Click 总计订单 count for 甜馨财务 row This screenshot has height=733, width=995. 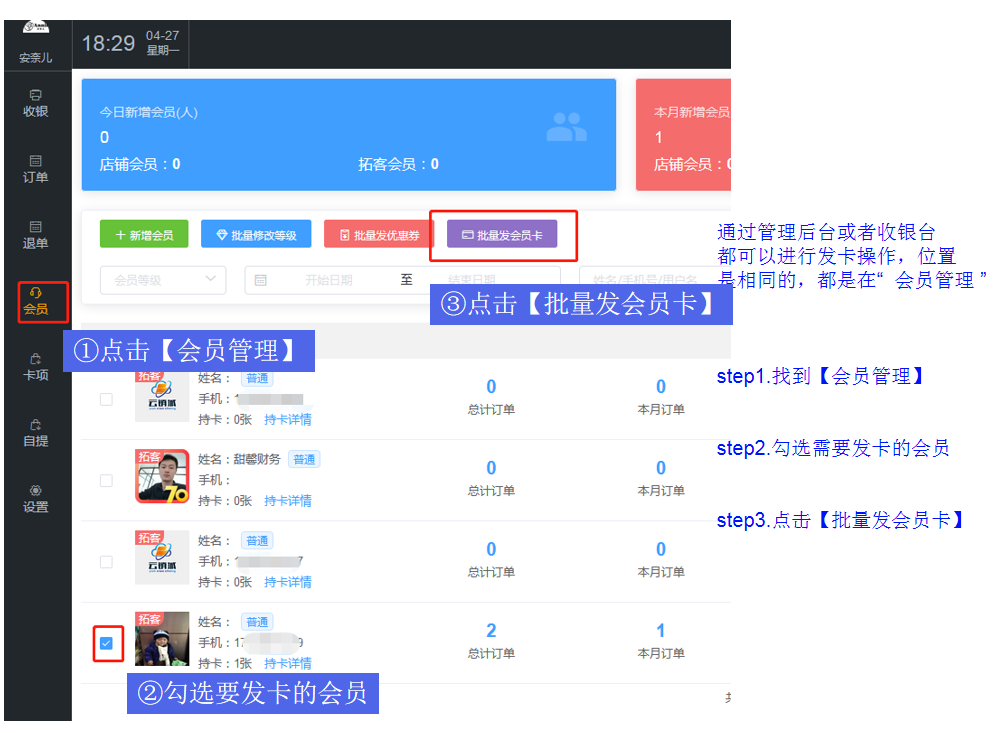click(491, 468)
